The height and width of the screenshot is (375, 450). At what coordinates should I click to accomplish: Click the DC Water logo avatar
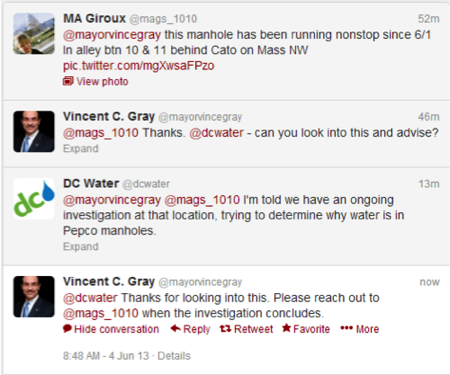coord(34,198)
